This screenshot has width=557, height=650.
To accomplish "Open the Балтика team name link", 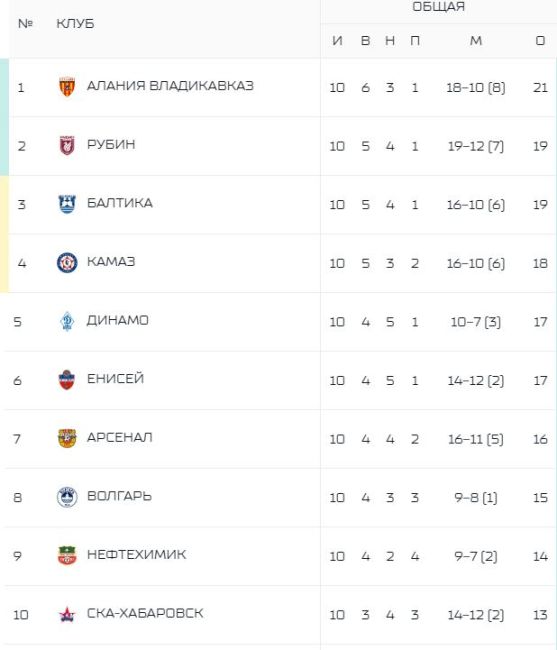I will (119, 203).
